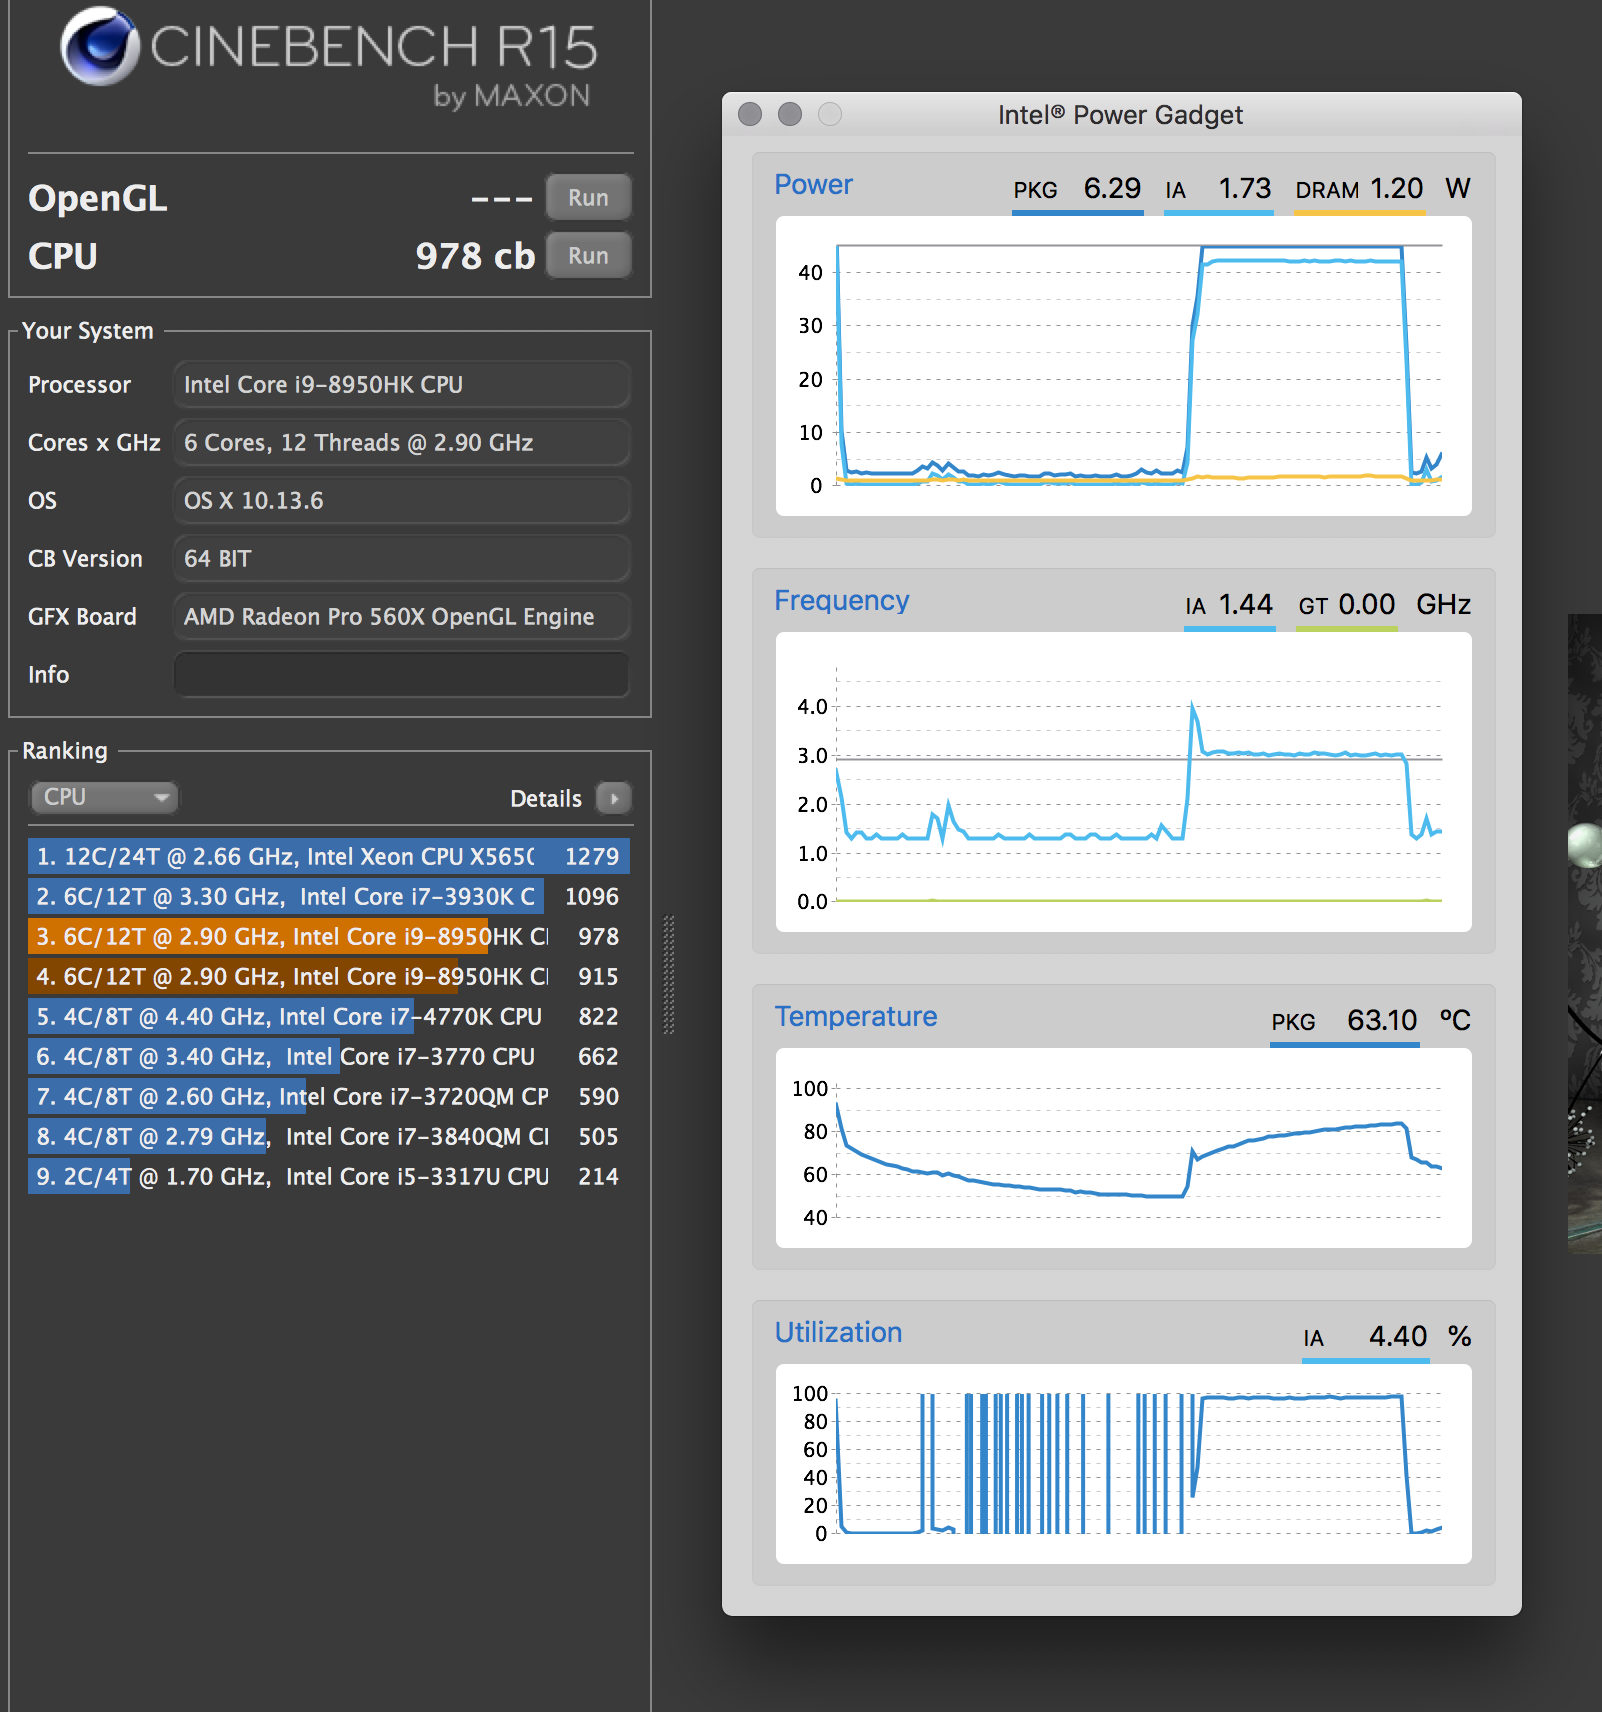The height and width of the screenshot is (1712, 1602).
Task: Click the Cinebench logo sphere icon
Action: tap(99, 46)
